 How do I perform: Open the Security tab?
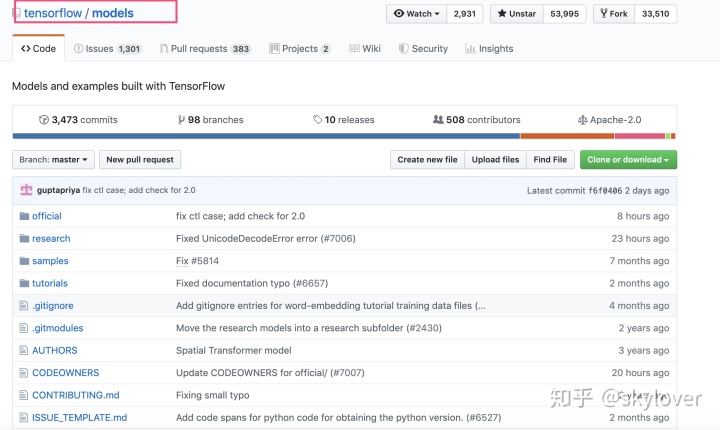point(423,49)
